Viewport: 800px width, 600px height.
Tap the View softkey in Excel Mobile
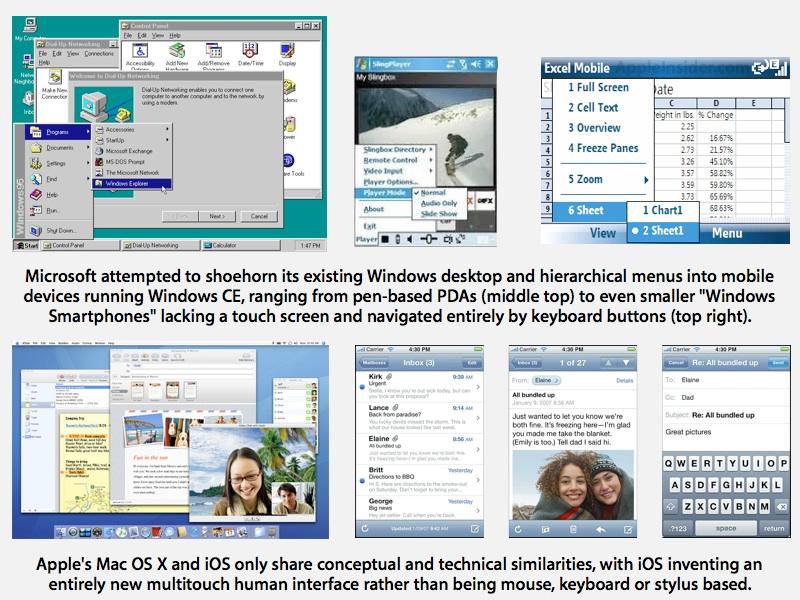pyautogui.click(x=603, y=233)
